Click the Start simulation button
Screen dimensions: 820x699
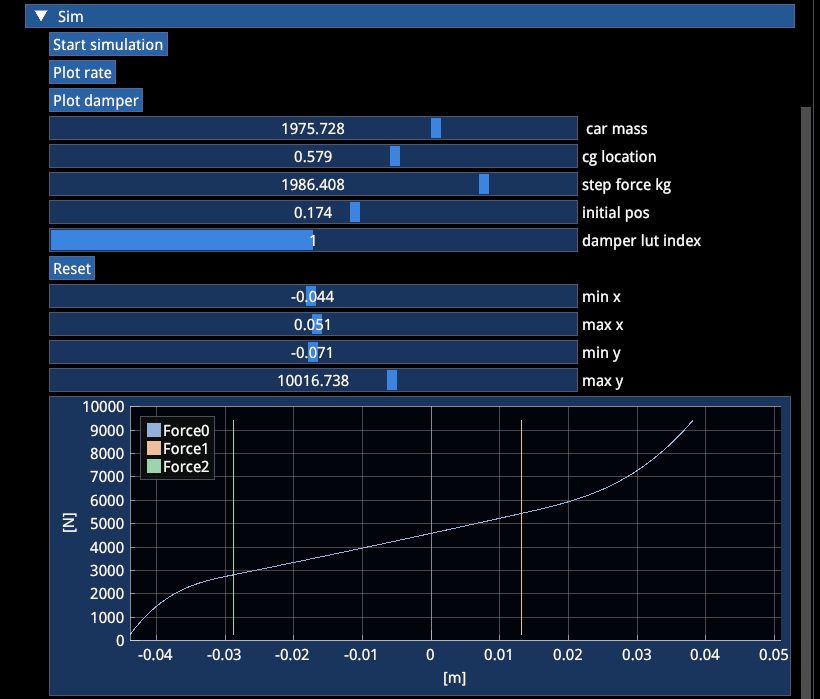(108, 44)
